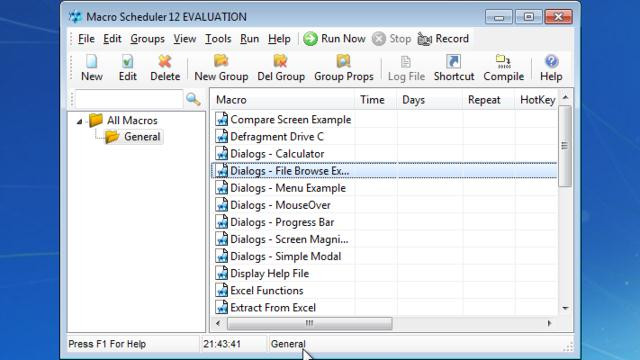Click the New macro toolbar icon
The image size is (640, 360).
tap(91, 68)
